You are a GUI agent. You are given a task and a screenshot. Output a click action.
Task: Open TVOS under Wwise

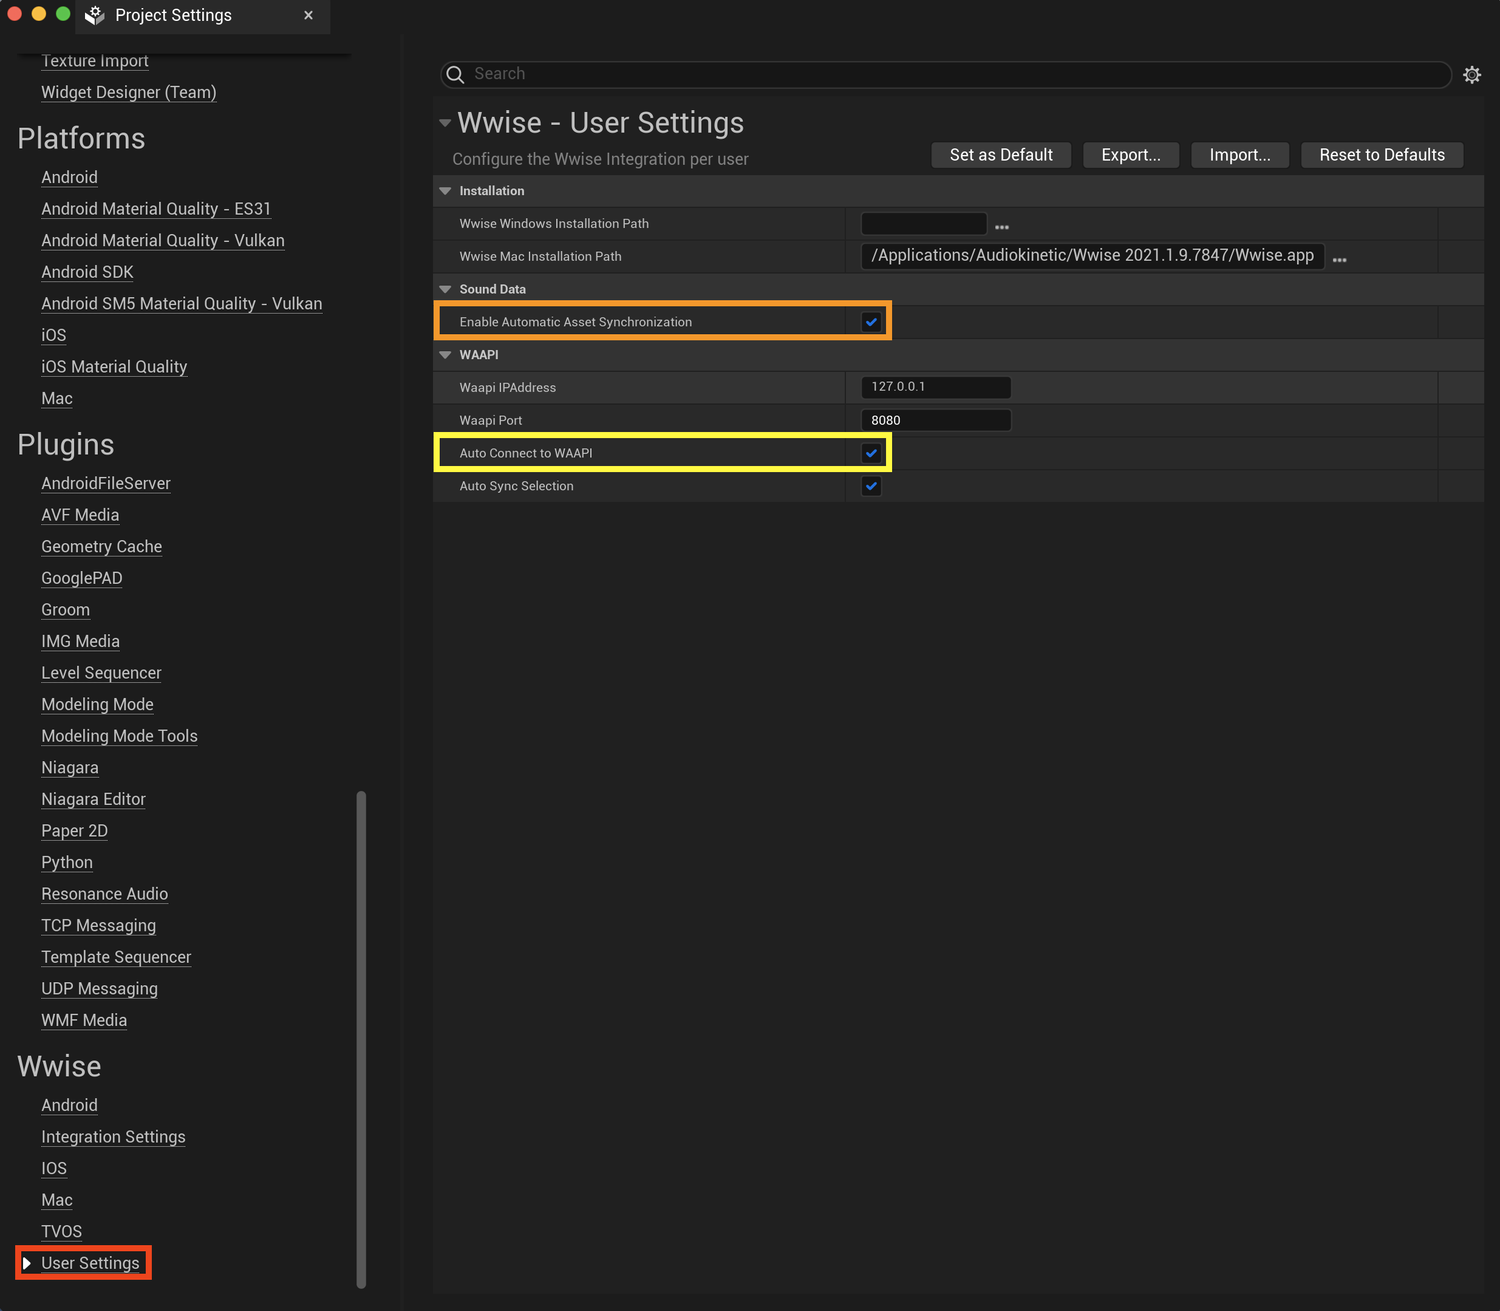[62, 1232]
